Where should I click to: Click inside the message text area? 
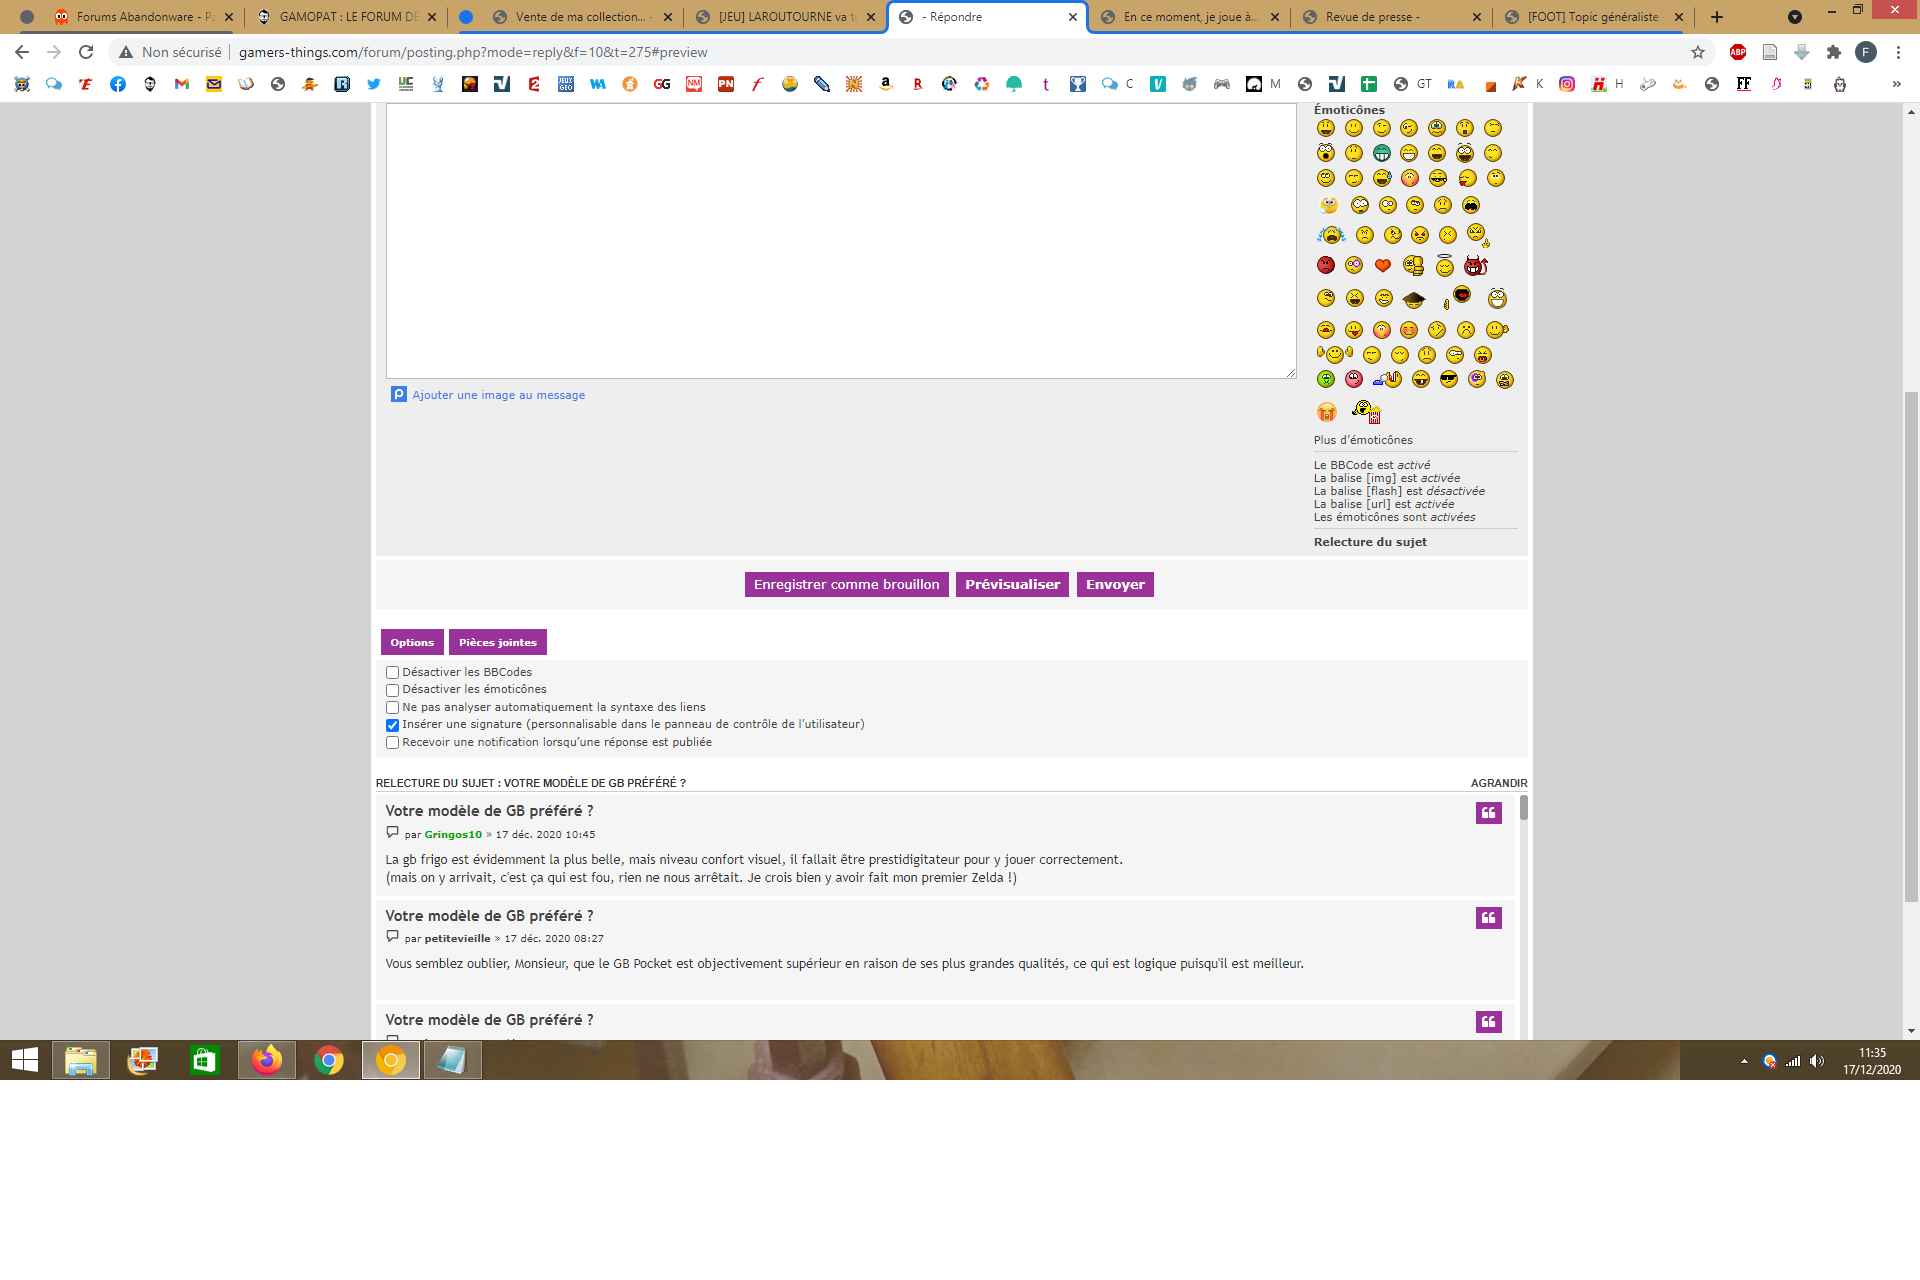click(x=840, y=240)
